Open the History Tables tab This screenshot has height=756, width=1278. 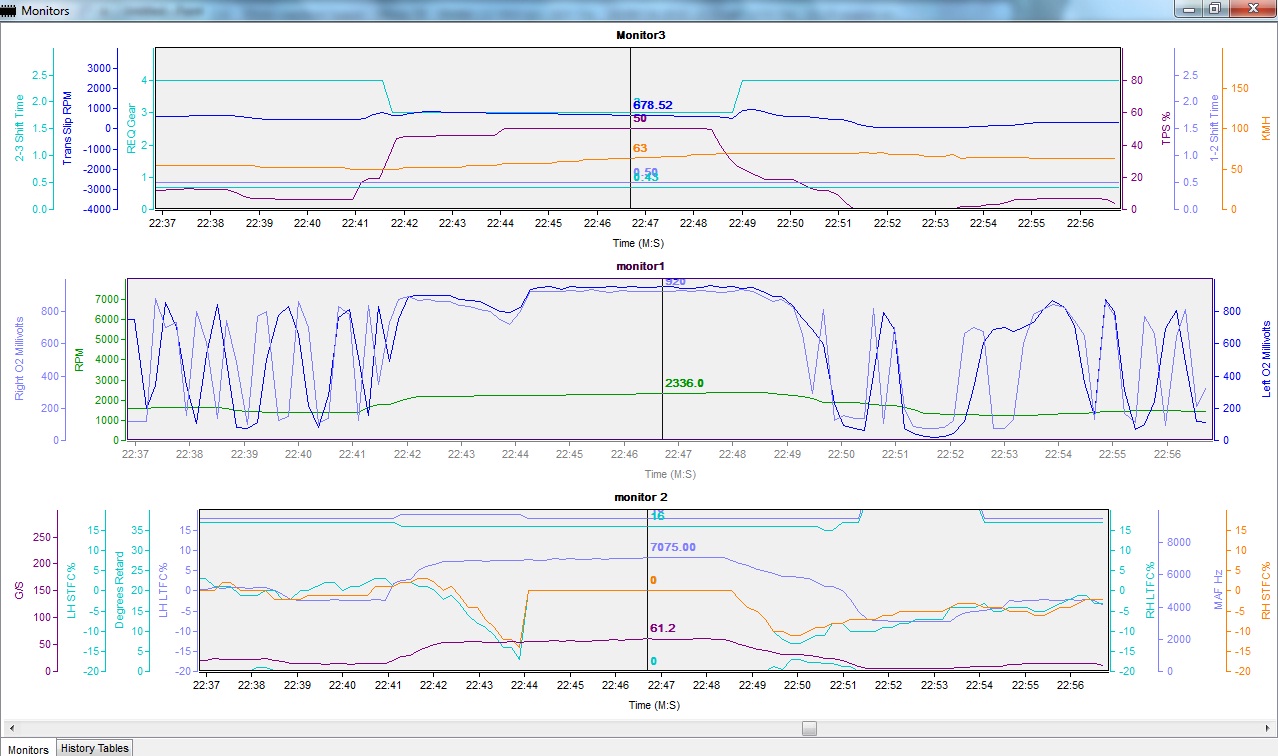tap(94, 747)
